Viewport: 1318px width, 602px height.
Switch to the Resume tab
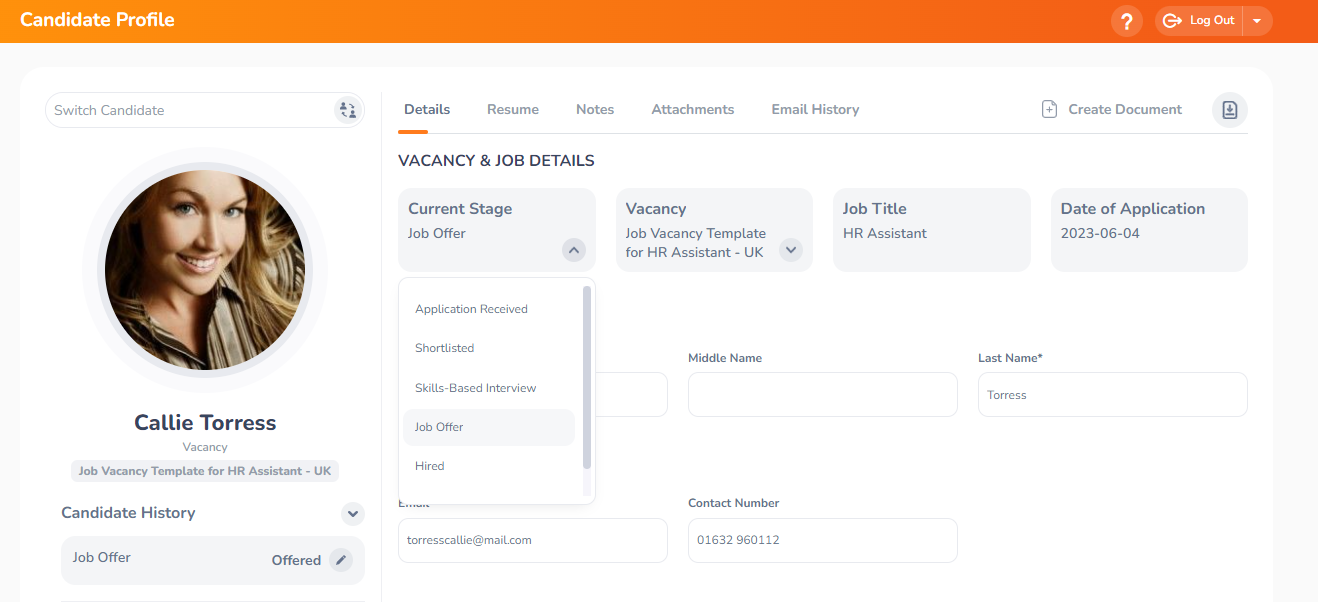(513, 110)
